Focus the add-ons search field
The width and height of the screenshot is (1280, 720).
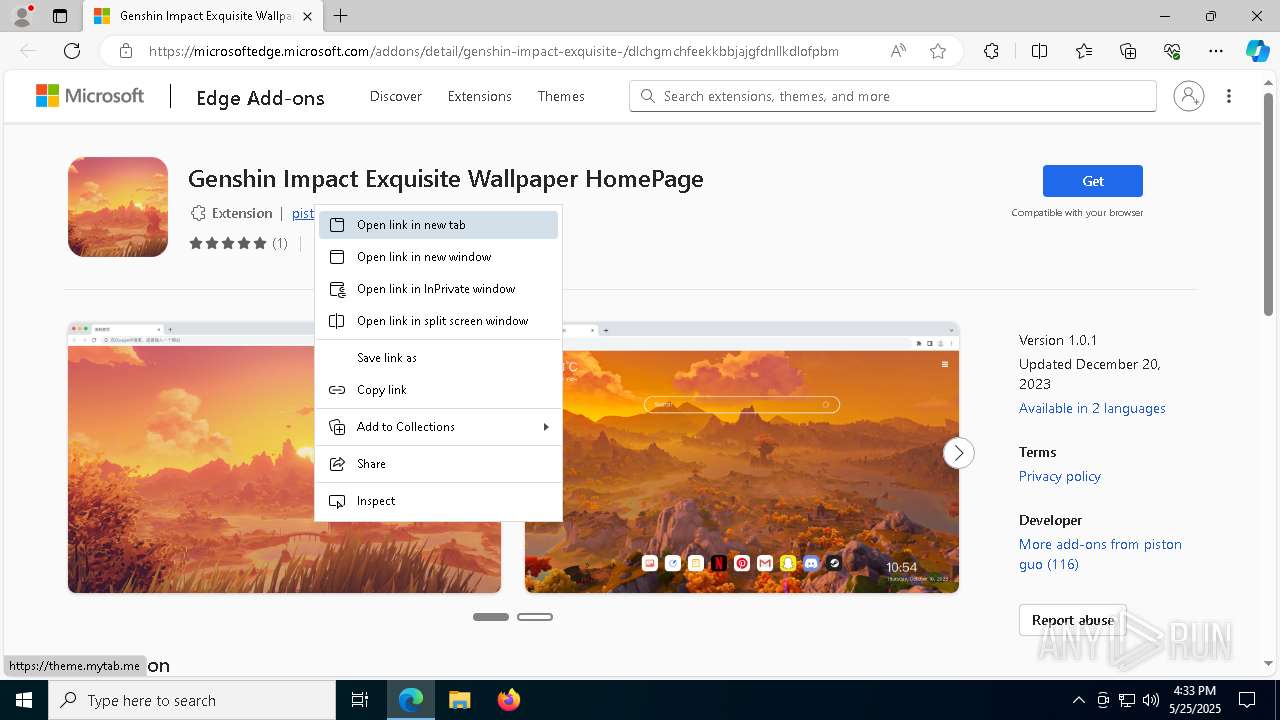[x=893, y=96]
